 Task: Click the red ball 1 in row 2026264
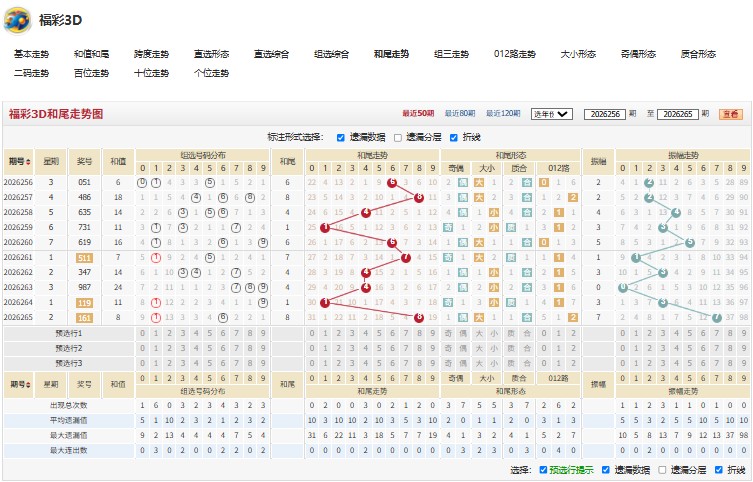[325, 302]
